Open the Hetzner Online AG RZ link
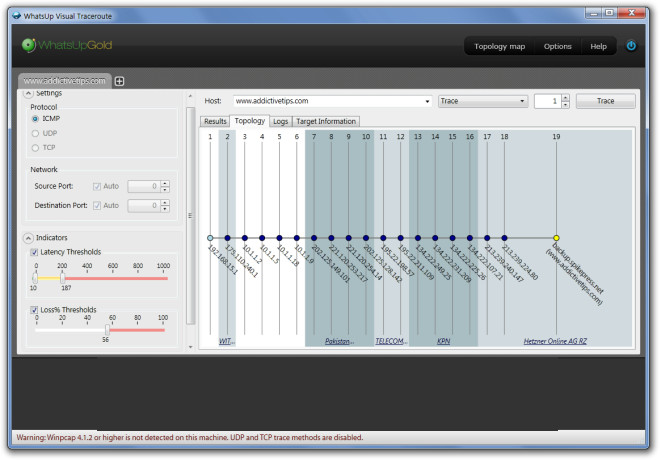 [x=555, y=341]
